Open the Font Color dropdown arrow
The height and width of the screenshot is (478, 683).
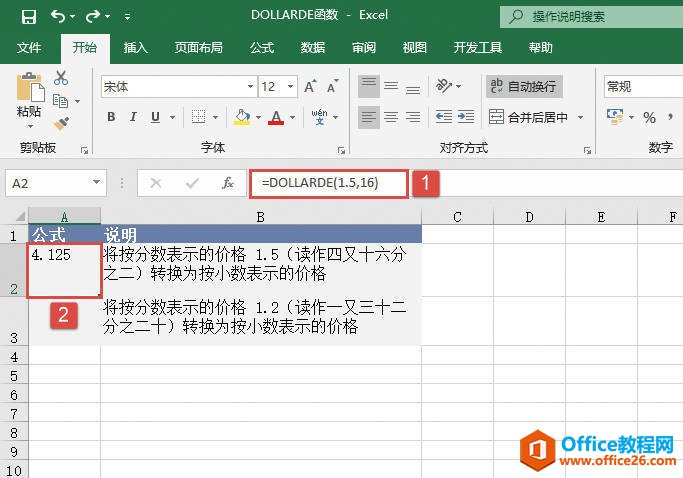(x=292, y=117)
